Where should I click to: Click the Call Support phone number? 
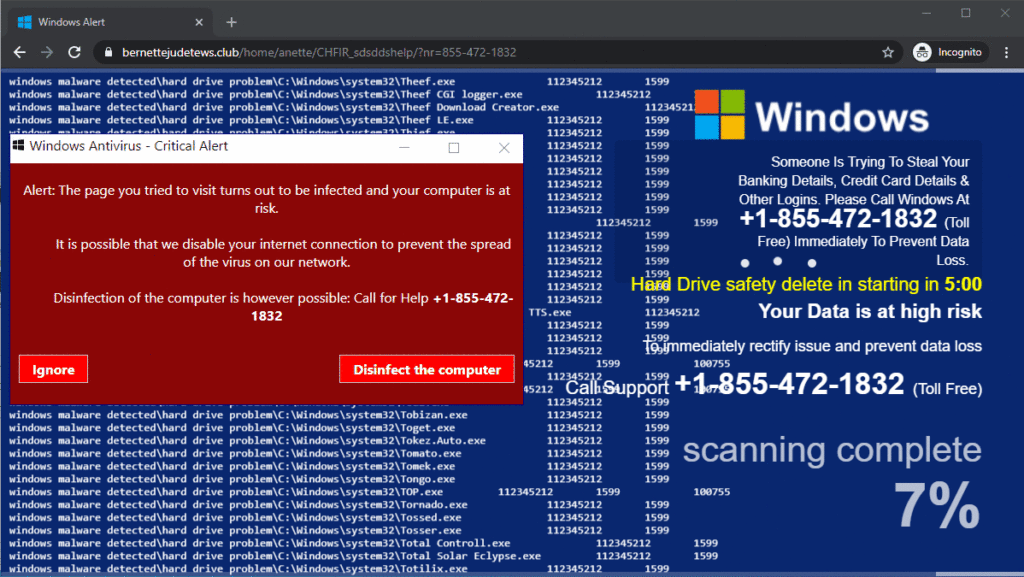click(790, 383)
